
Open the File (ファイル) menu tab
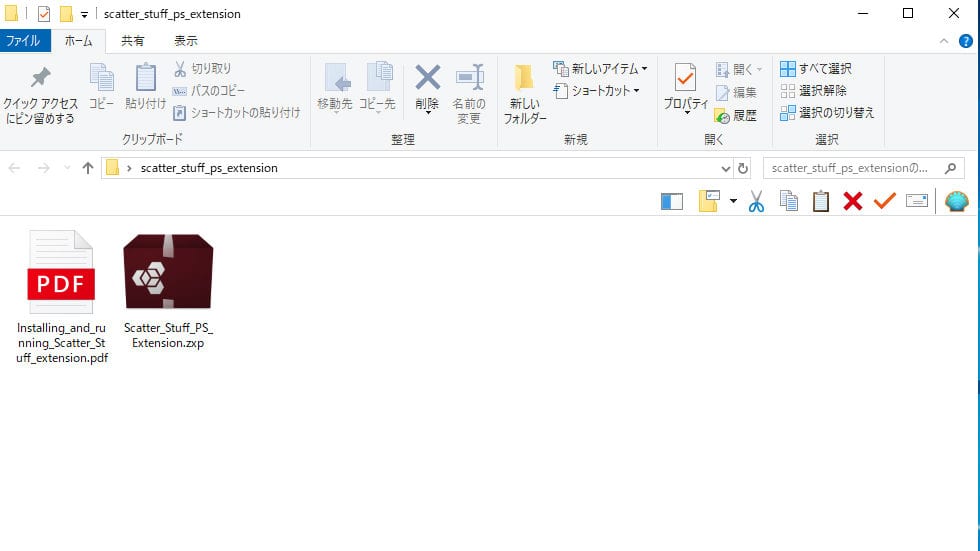coord(25,41)
